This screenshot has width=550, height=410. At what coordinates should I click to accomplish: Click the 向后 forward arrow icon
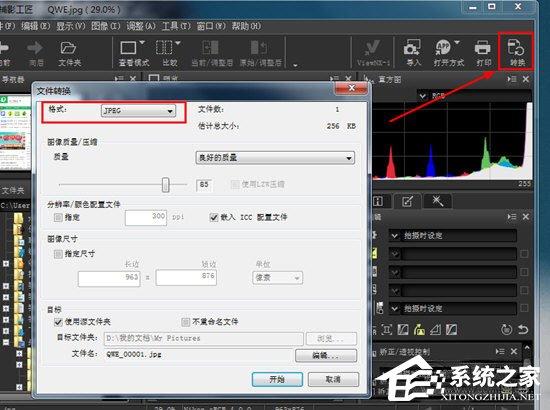click(x=35, y=47)
